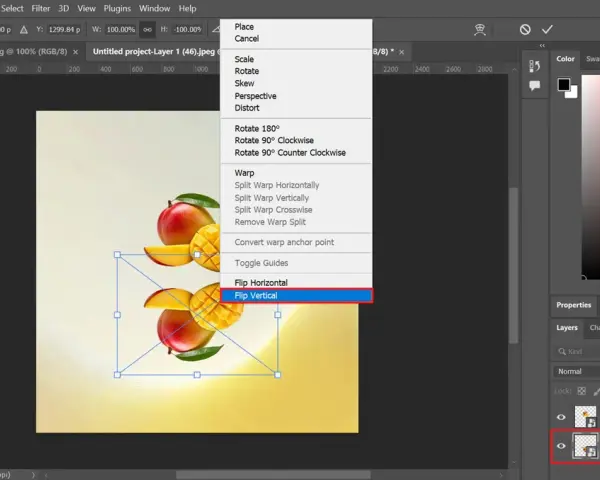Select Cancel in the context menu
This screenshot has width=600, height=480.
[296, 39]
